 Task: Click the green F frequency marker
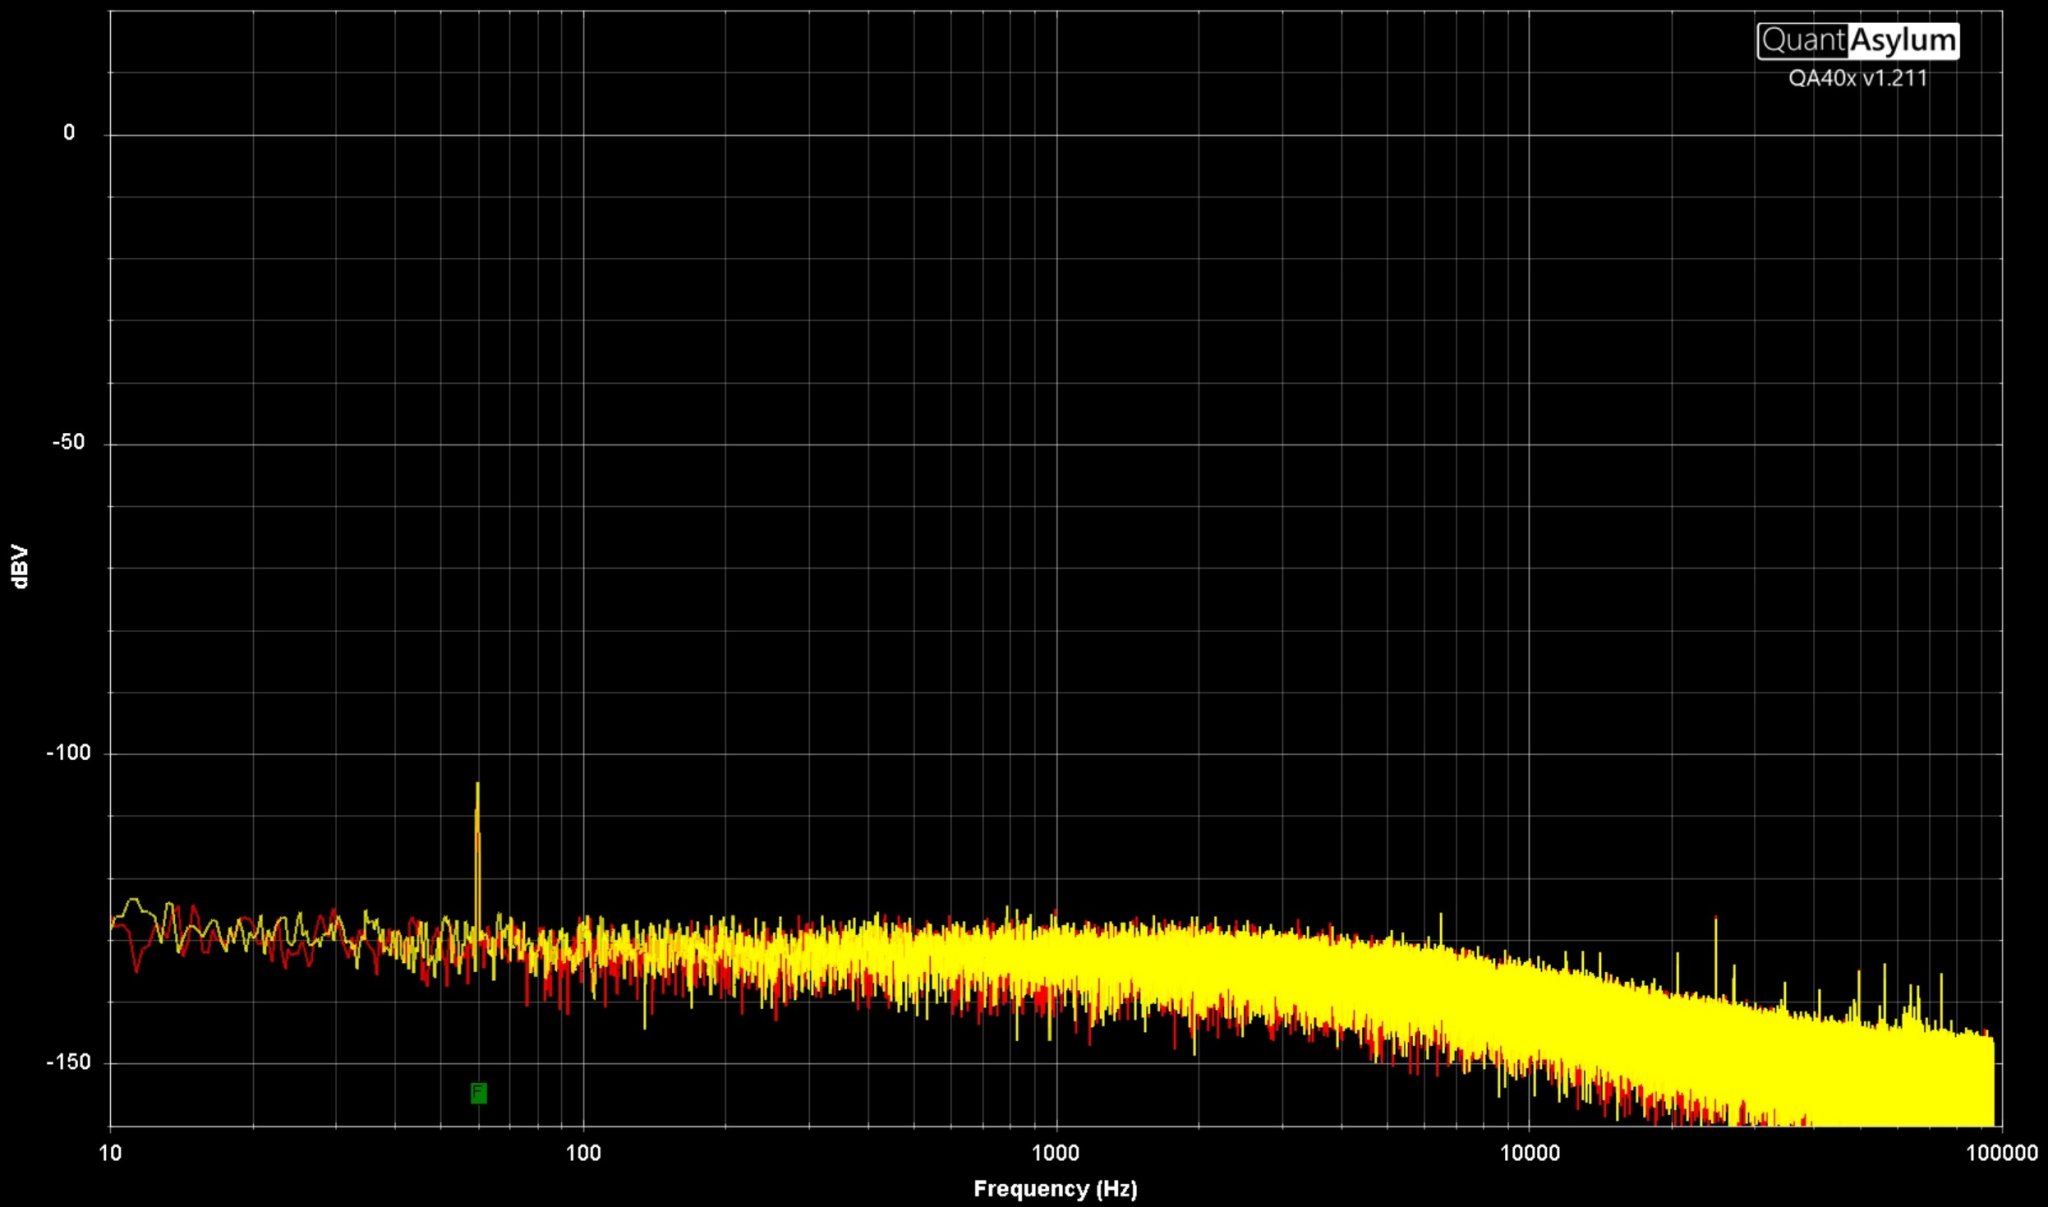click(x=479, y=1093)
